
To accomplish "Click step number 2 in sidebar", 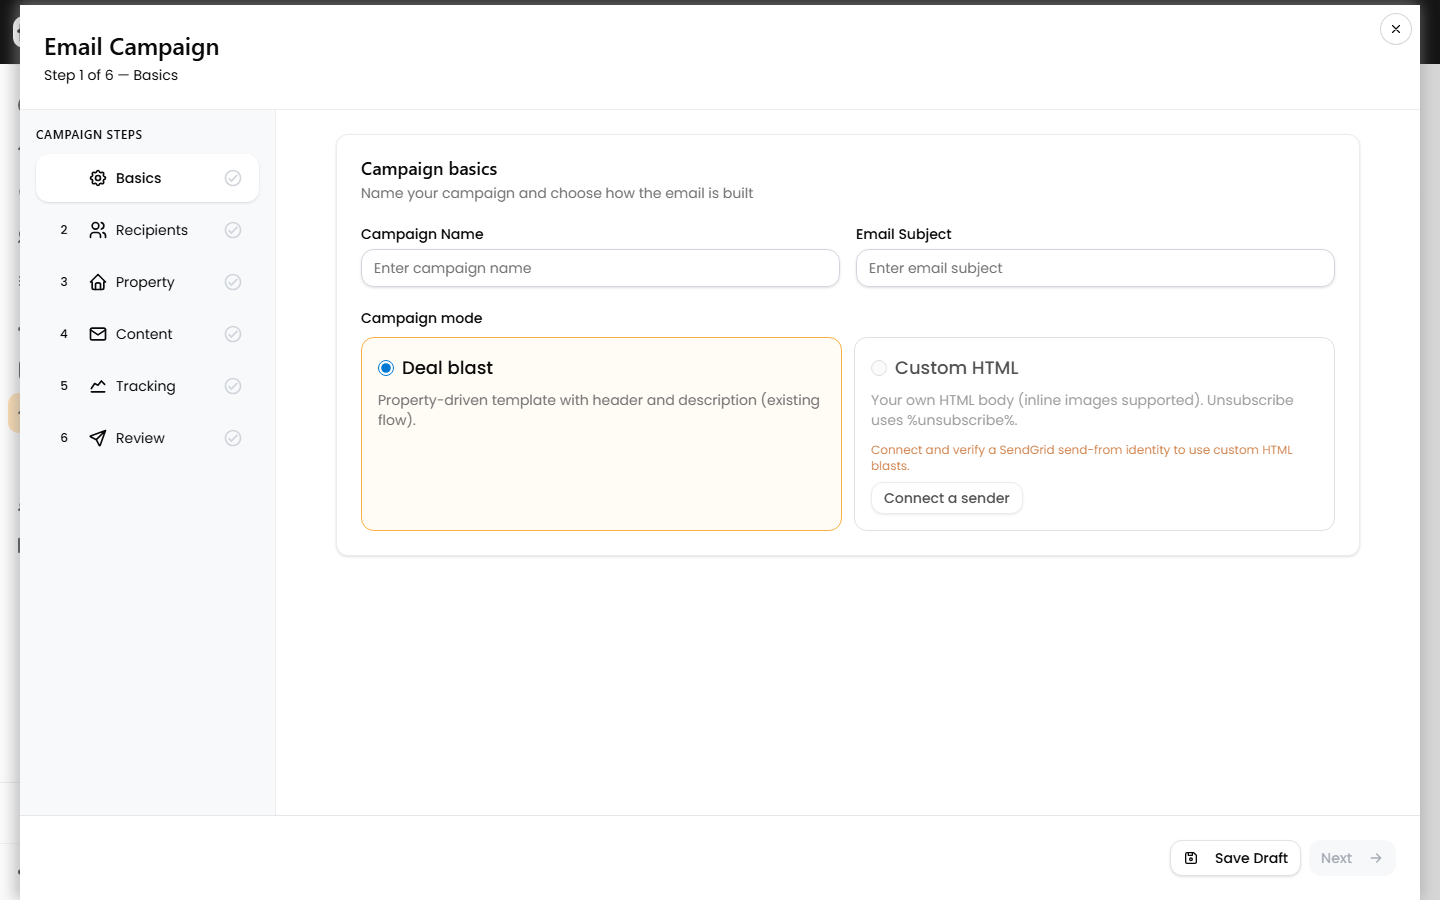I will [x=64, y=230].
